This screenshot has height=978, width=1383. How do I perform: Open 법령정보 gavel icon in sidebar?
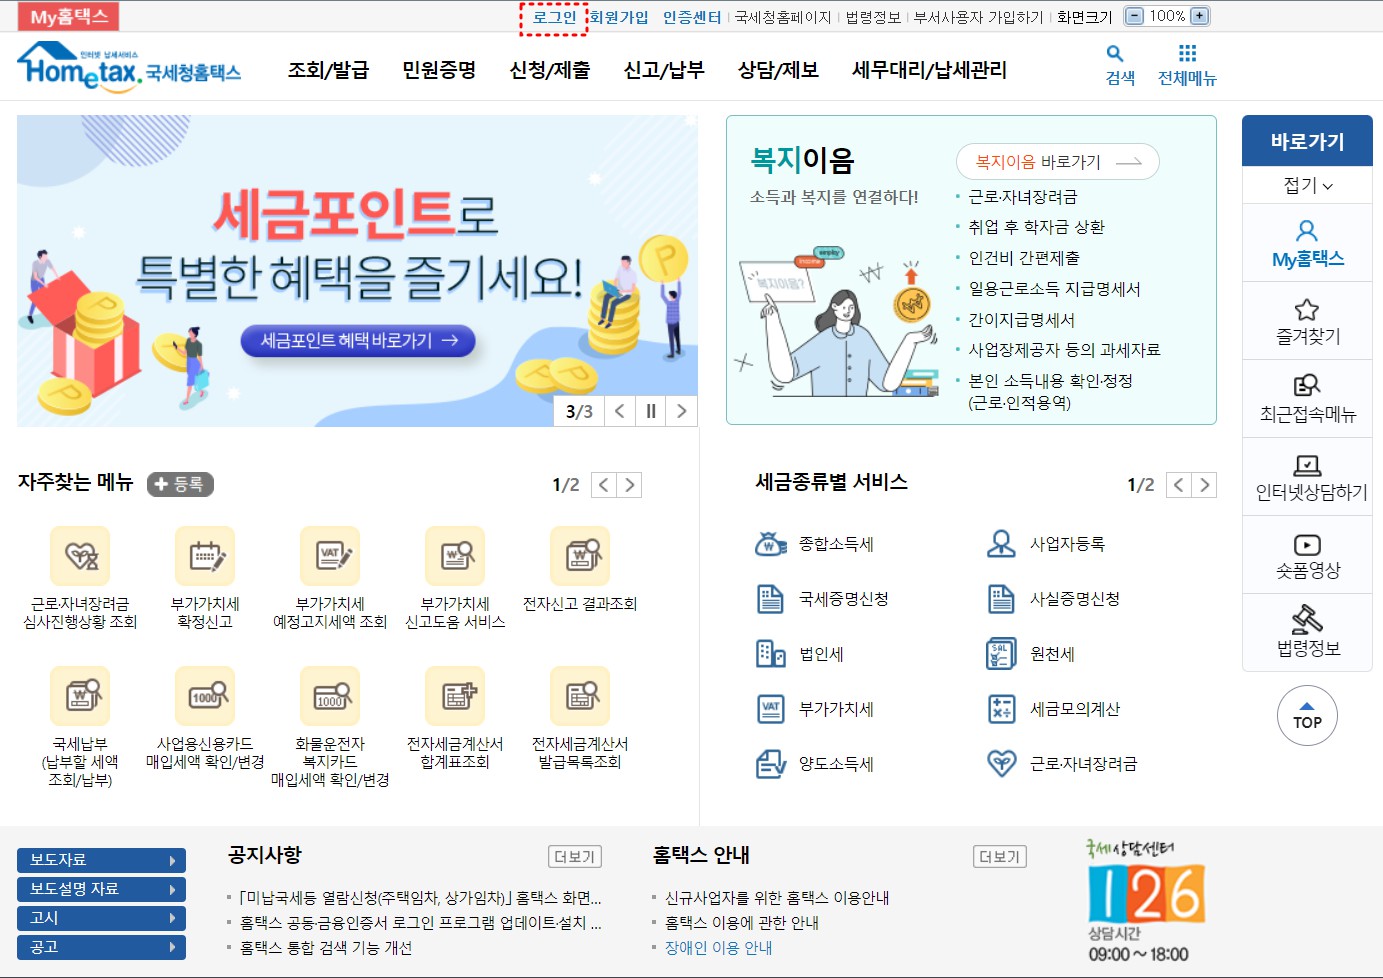coord(1306,632)
